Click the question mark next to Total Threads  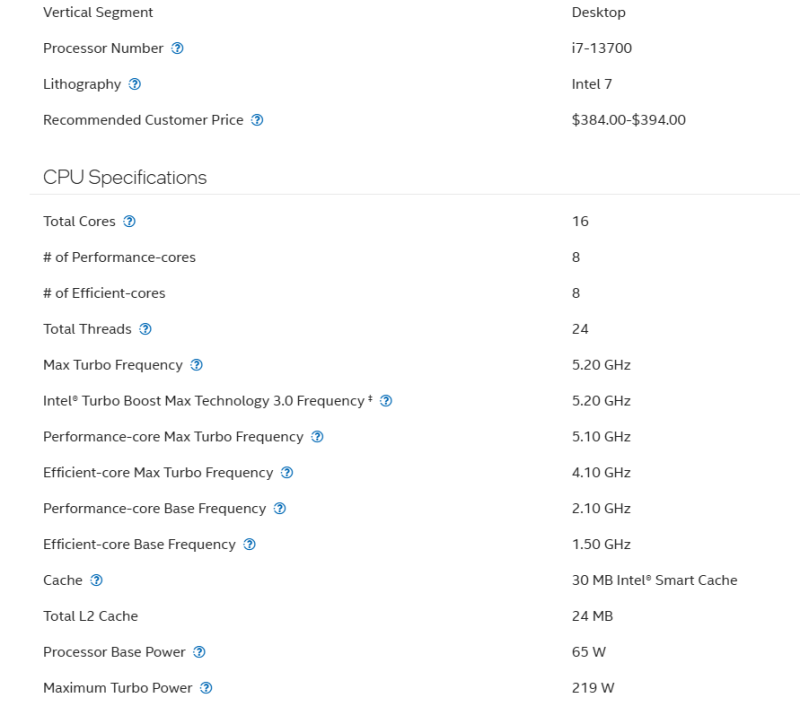[x=146, y=329]
